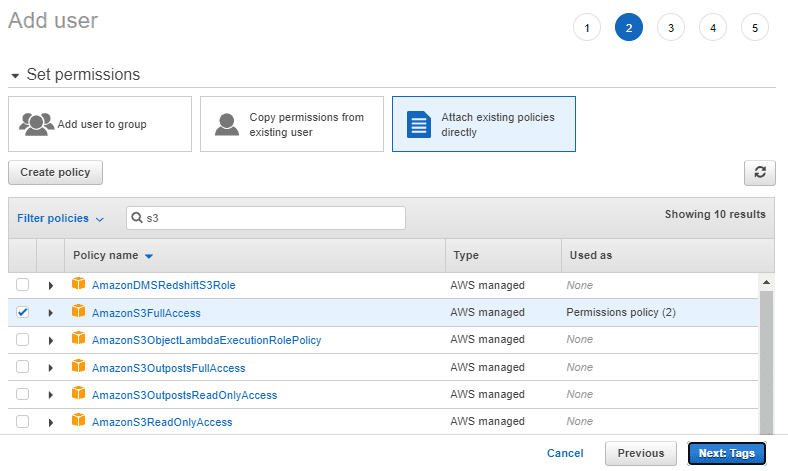Viewport: 788px width, 471px height.
Task: Click 'Showing 10 results' text
Action: tap(715, 214)
